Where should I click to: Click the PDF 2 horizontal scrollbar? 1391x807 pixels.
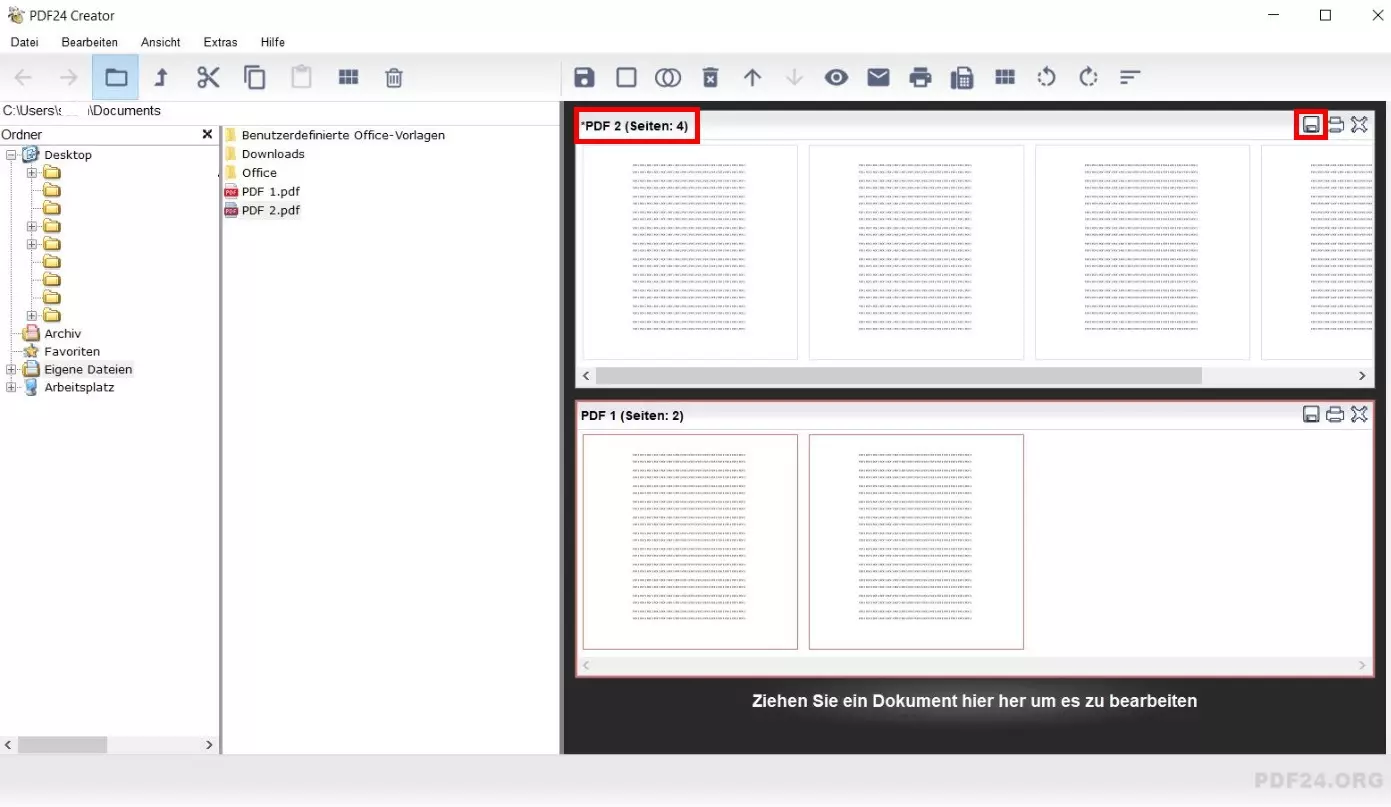pyautogui.click(x=898, y=376)
